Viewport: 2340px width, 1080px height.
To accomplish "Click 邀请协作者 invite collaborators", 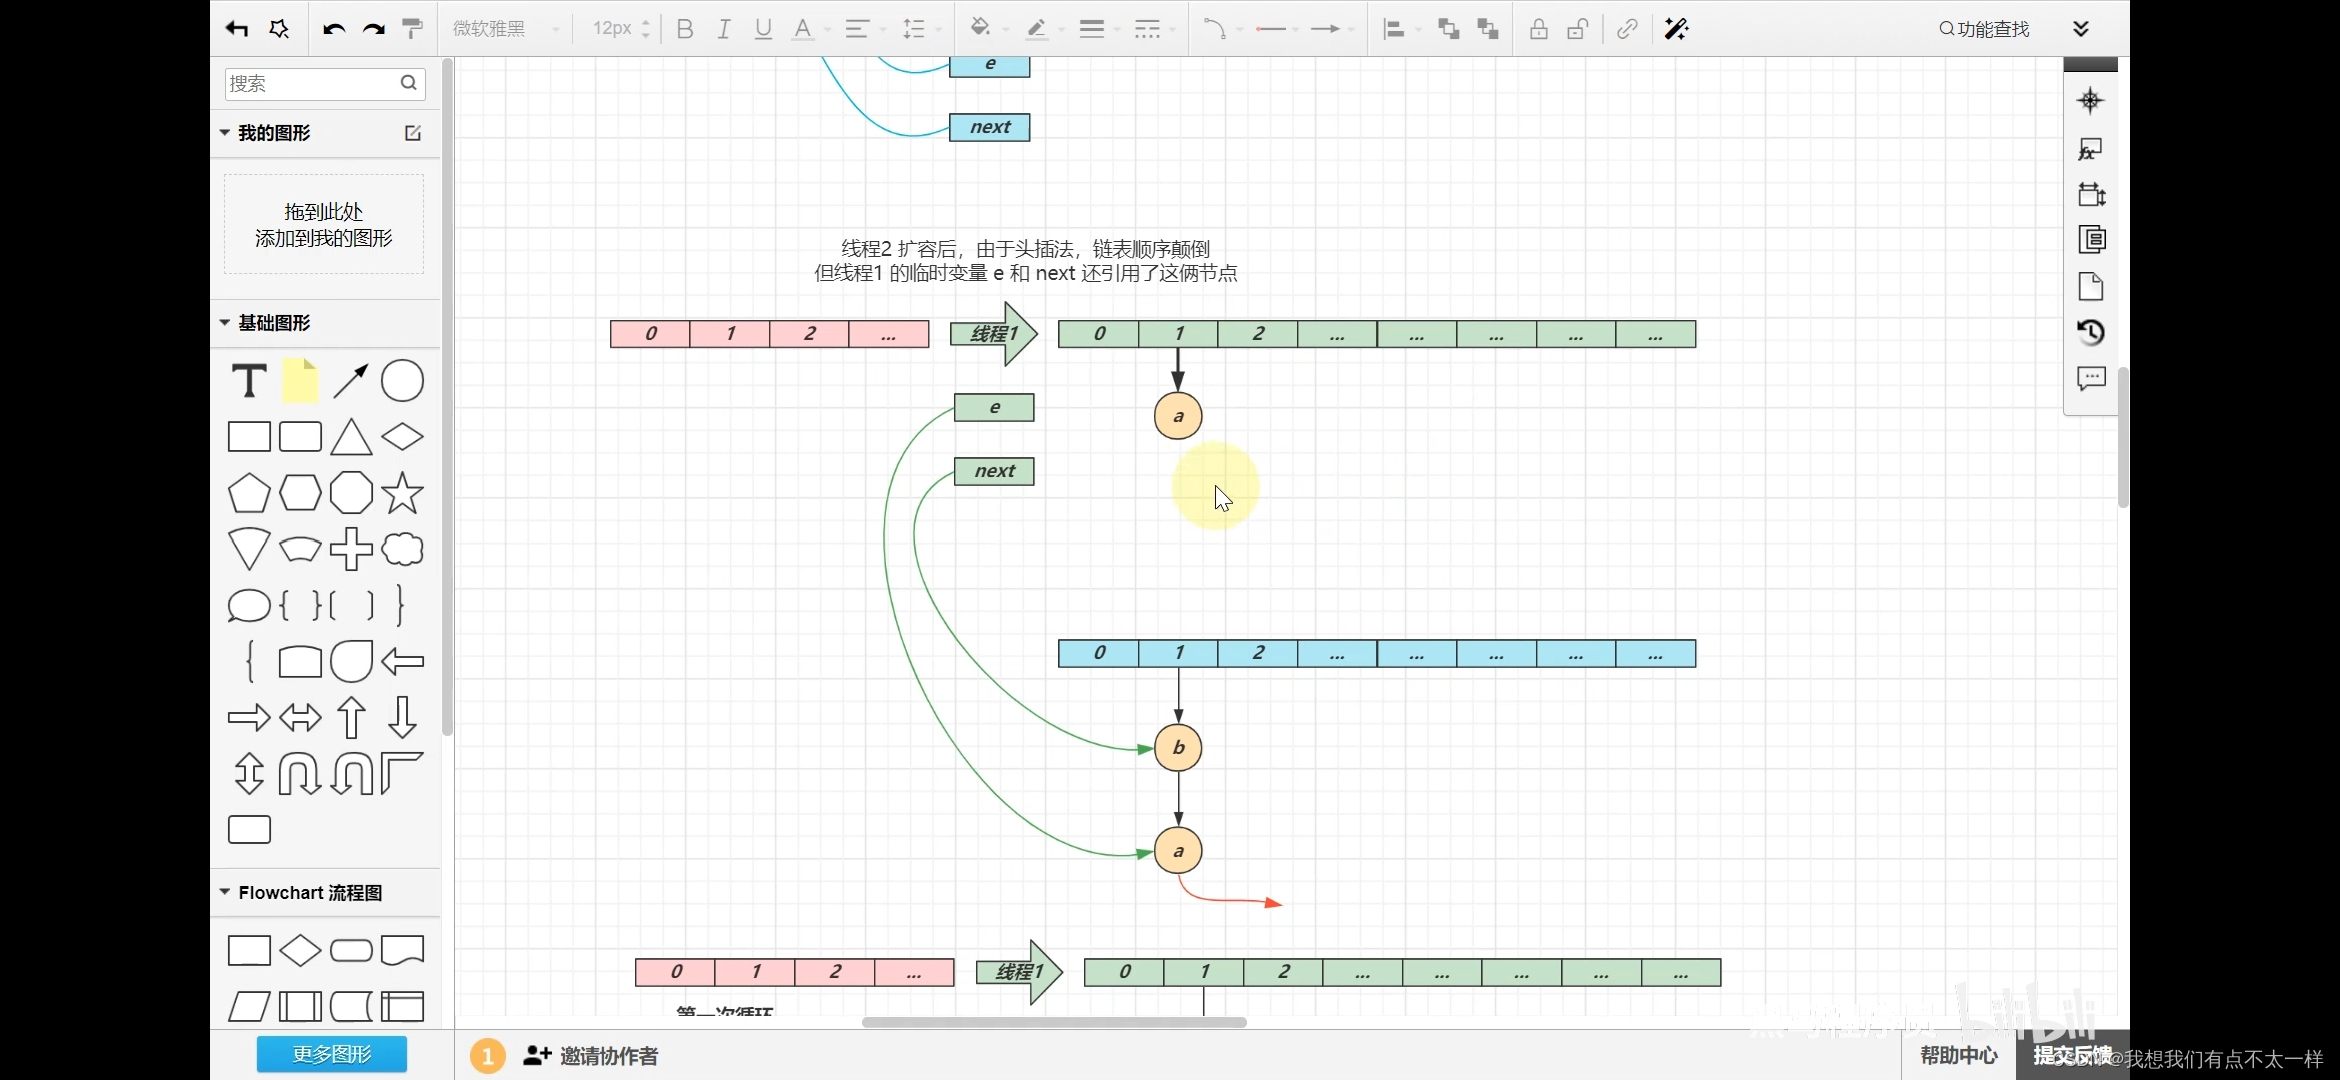I will [591, 1056].
